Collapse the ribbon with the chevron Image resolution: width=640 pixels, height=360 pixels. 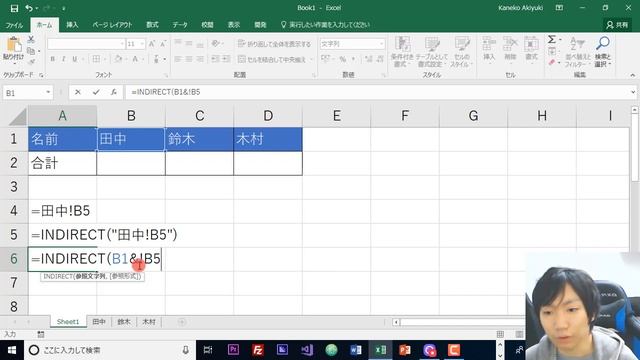633,75
